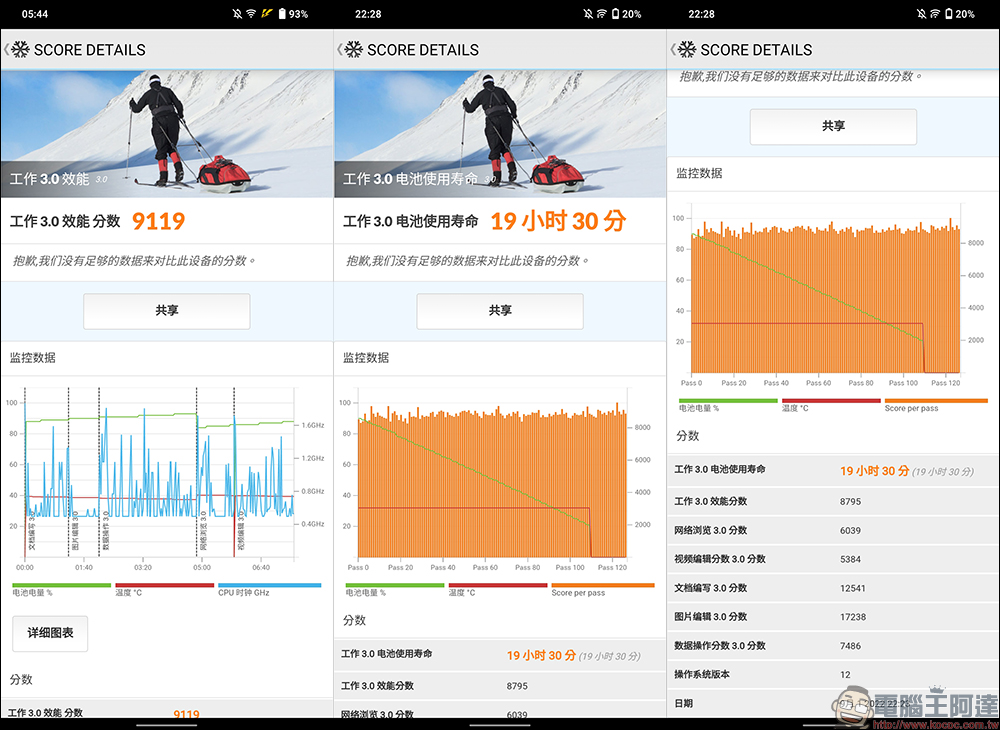Image resolution: width=1000 pixels, height=730 pixels.
Task: Select the 工作 3.0 效能分数 row on right screen
Action: click(833, 502)
